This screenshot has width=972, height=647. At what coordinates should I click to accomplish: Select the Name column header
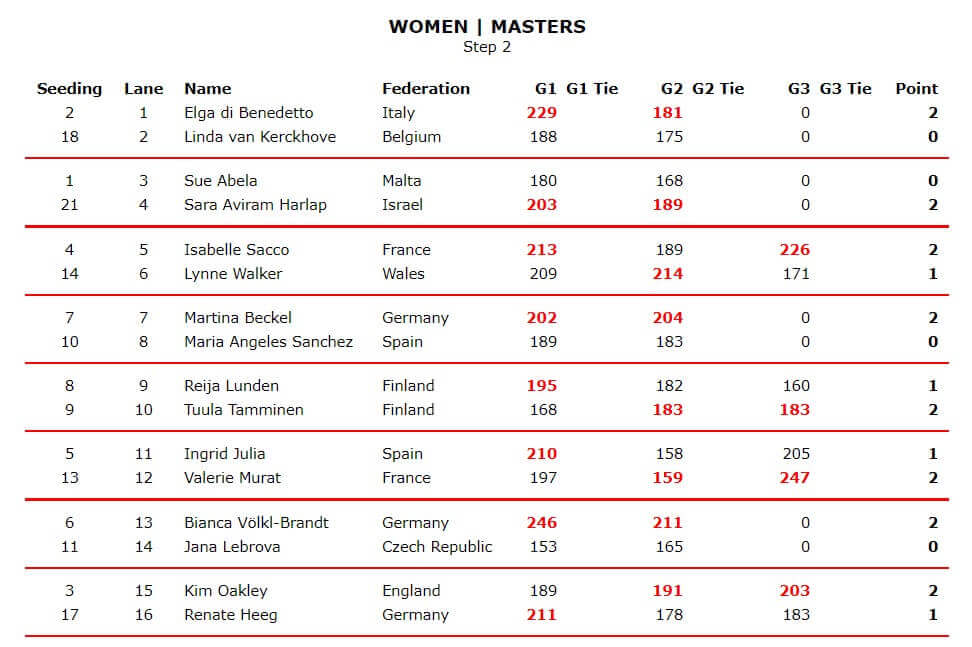click(208, 88)
